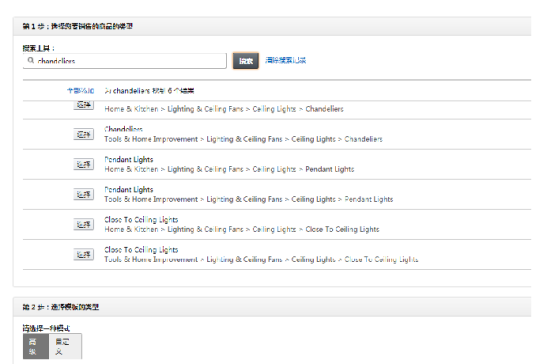Click Close To Ceiling Lights title above Home & Kitchen

(141, 220)
